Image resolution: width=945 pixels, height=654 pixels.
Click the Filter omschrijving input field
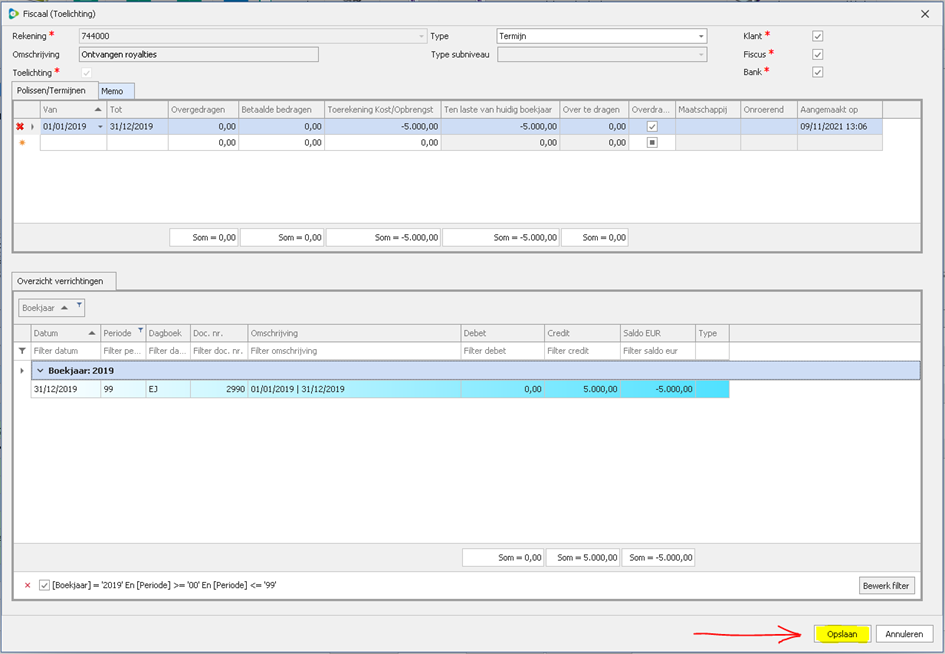pos(353,351)
